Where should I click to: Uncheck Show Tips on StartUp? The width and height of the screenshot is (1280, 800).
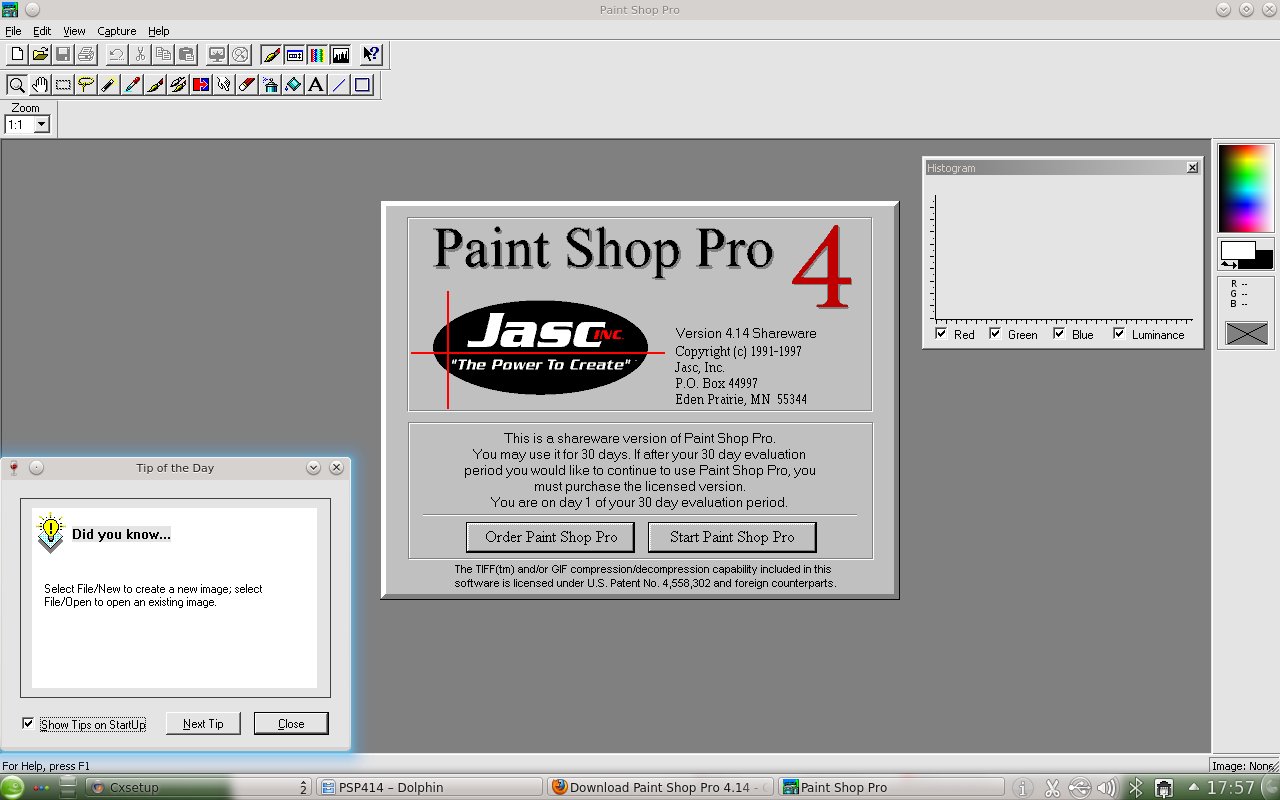pyautogui.click(x=28, y=723)
